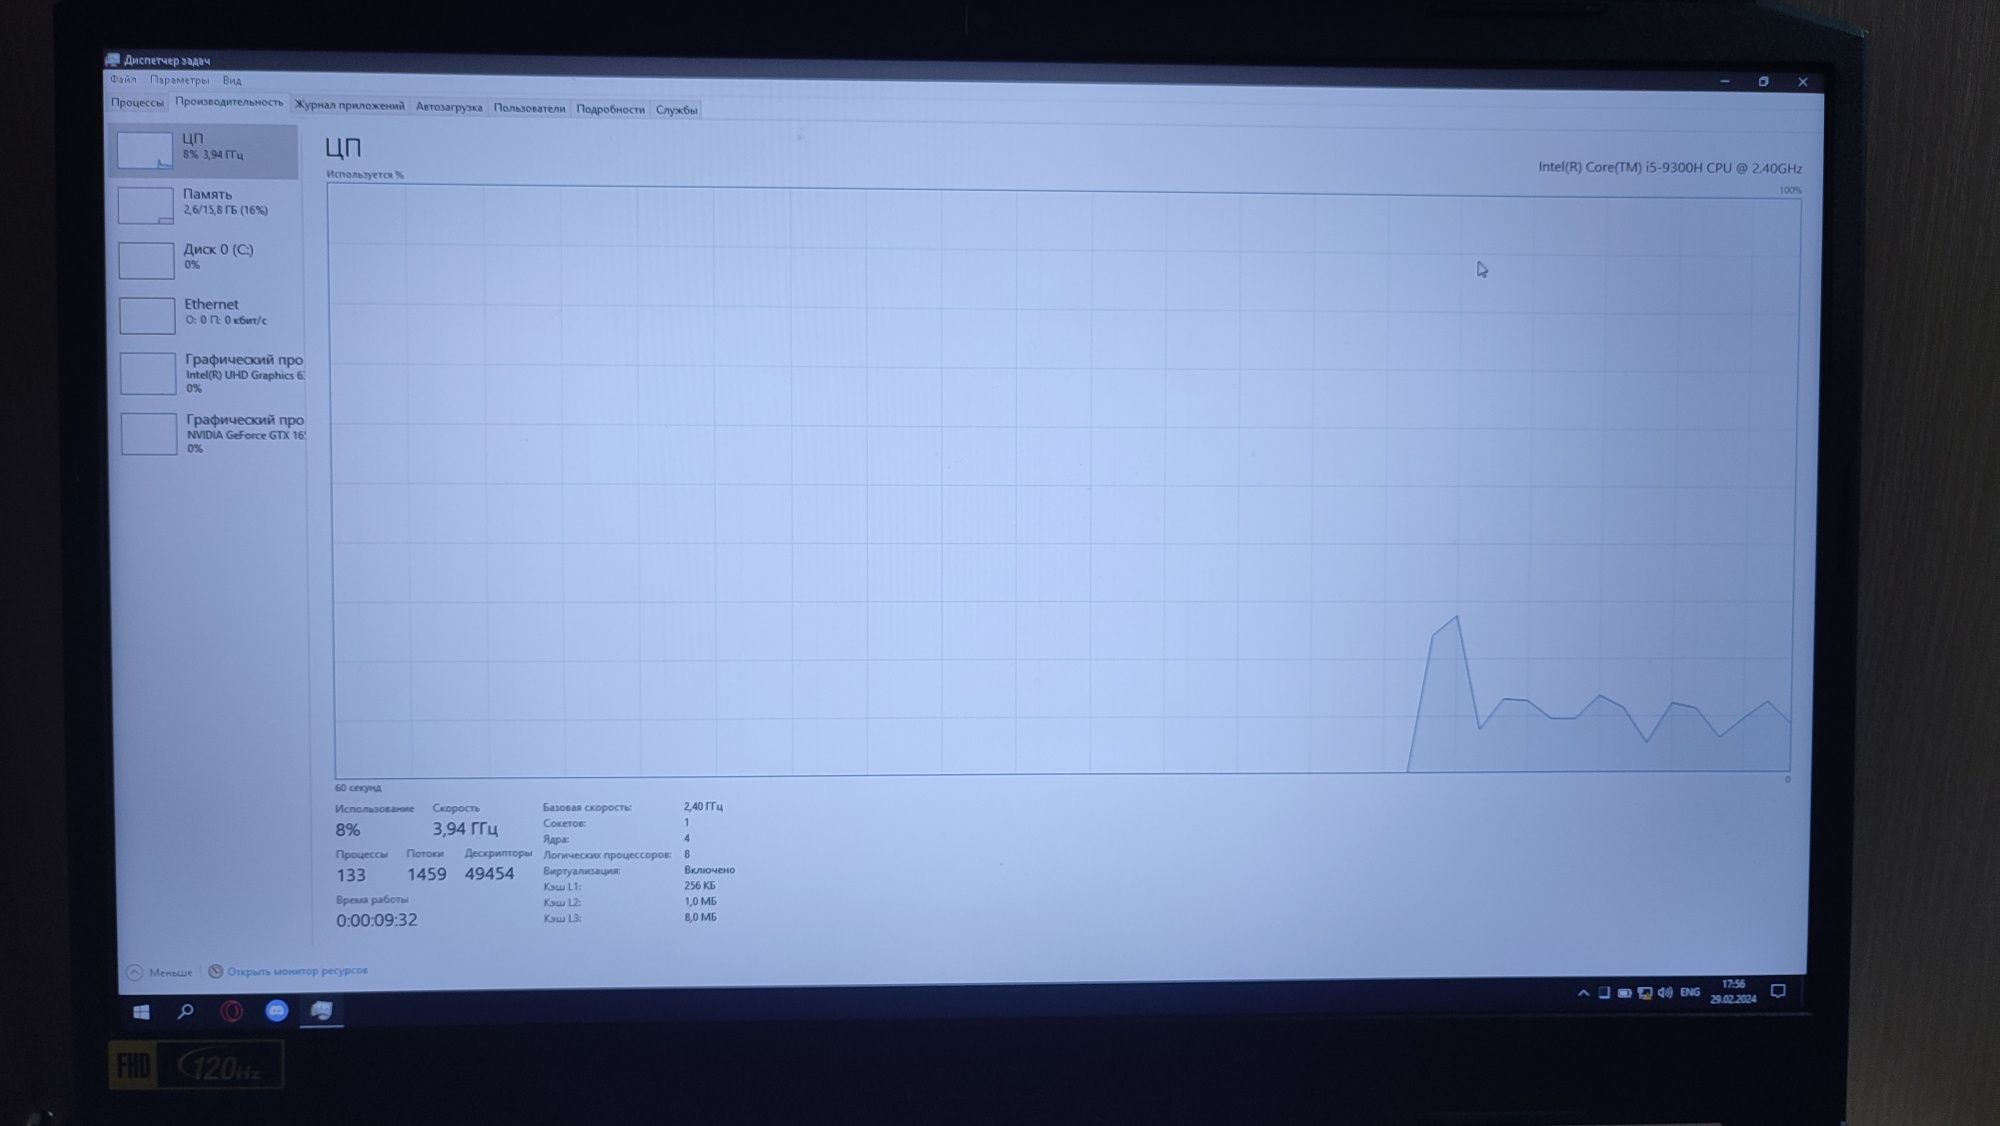
Task: Switch to the Службы tab
Action: pyautogui.click(x=676, y=110)
